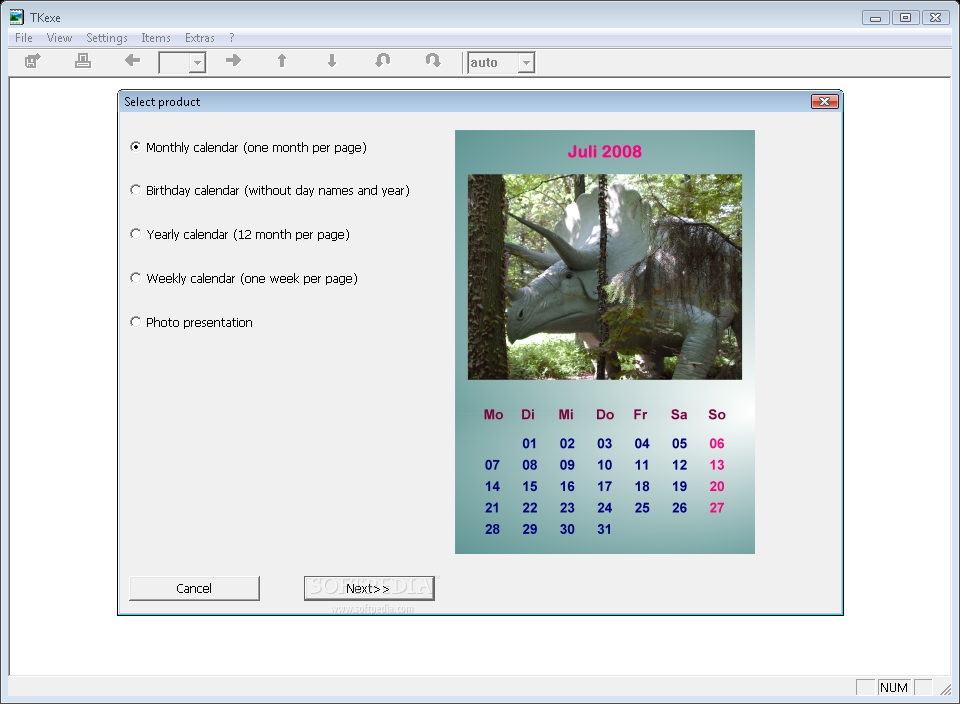This screenshot has width=960, height=704.
Task: Click the undo toolbar icon
Action: point(383,60)
